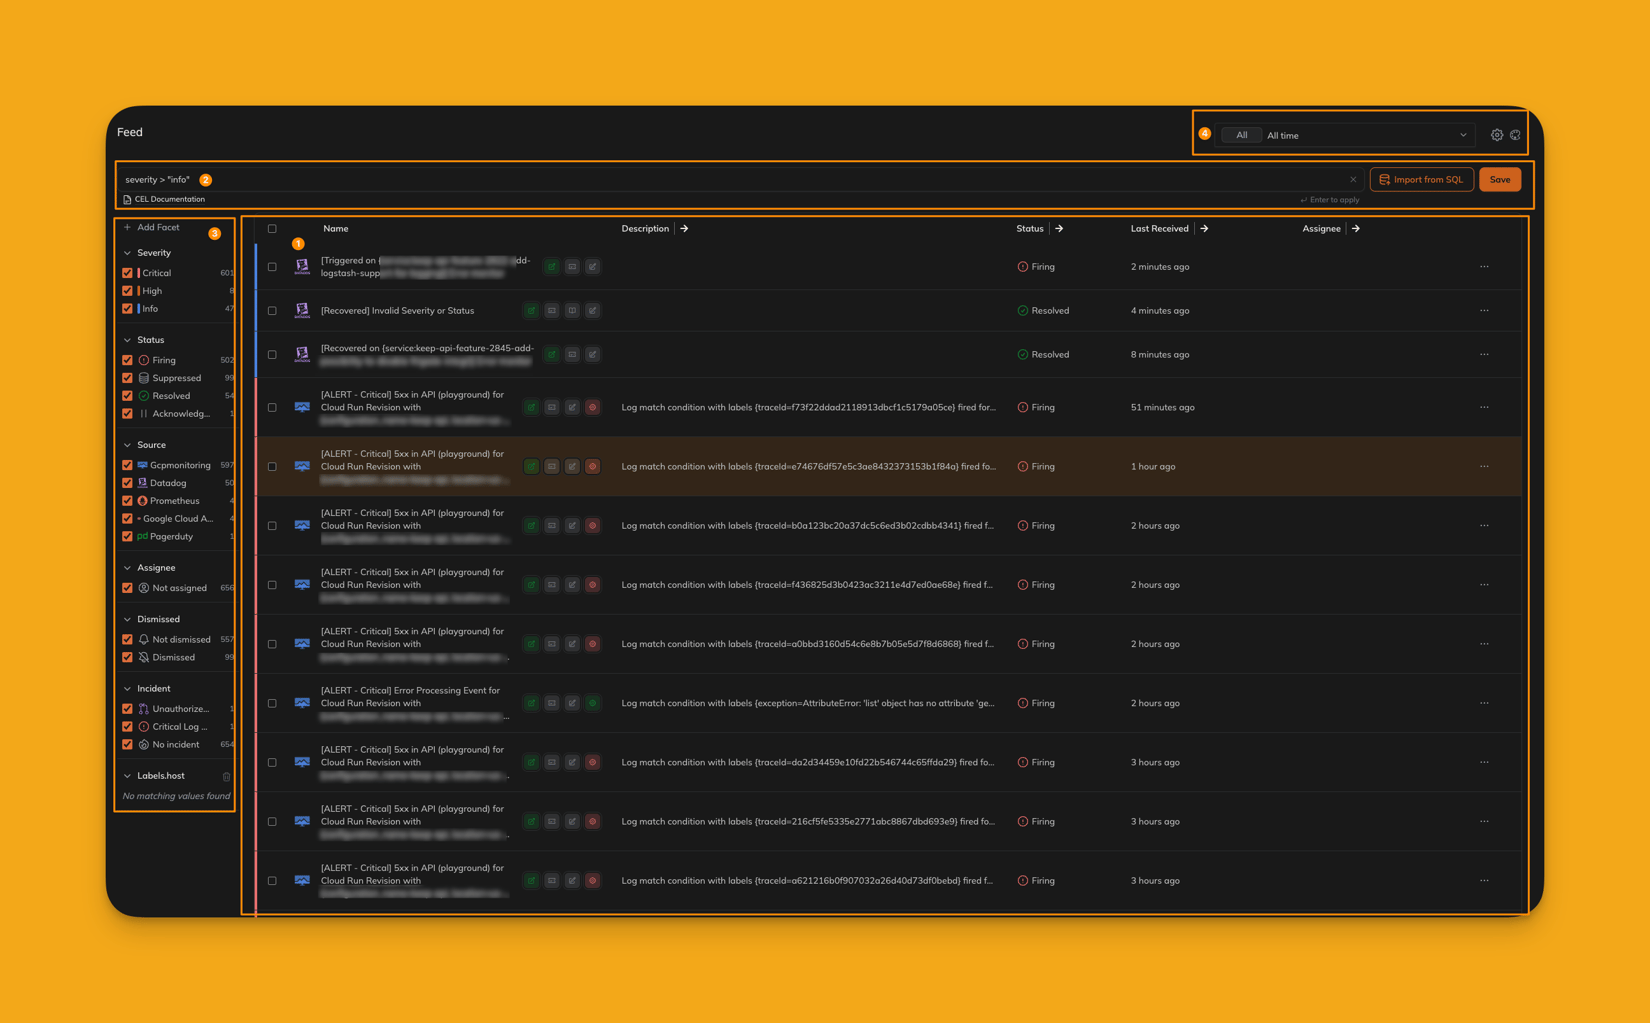Screen dimensions: 1650x1023
Task: Click the red target icon on the 51 minutes ago alert
Action: click(593, 408)
